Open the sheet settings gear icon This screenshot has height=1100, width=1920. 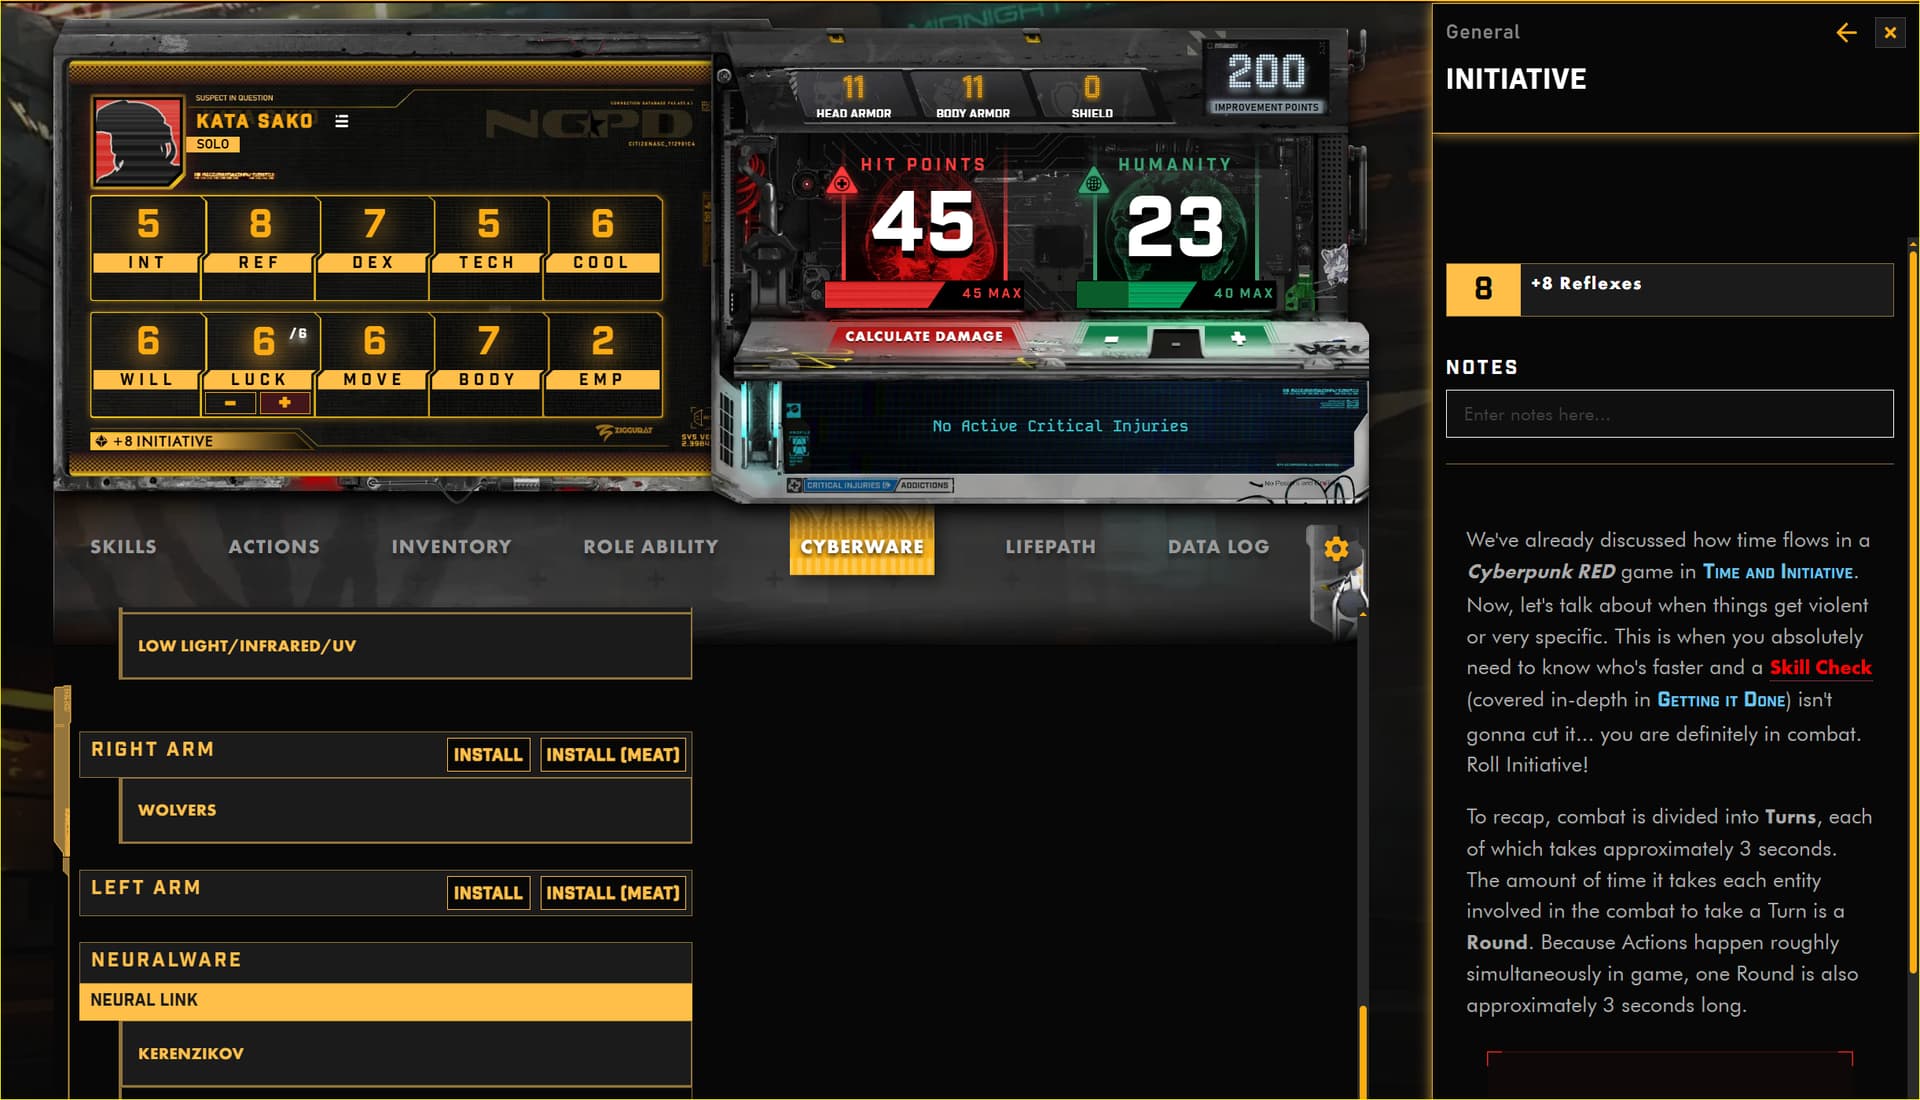coord(1336,548)
